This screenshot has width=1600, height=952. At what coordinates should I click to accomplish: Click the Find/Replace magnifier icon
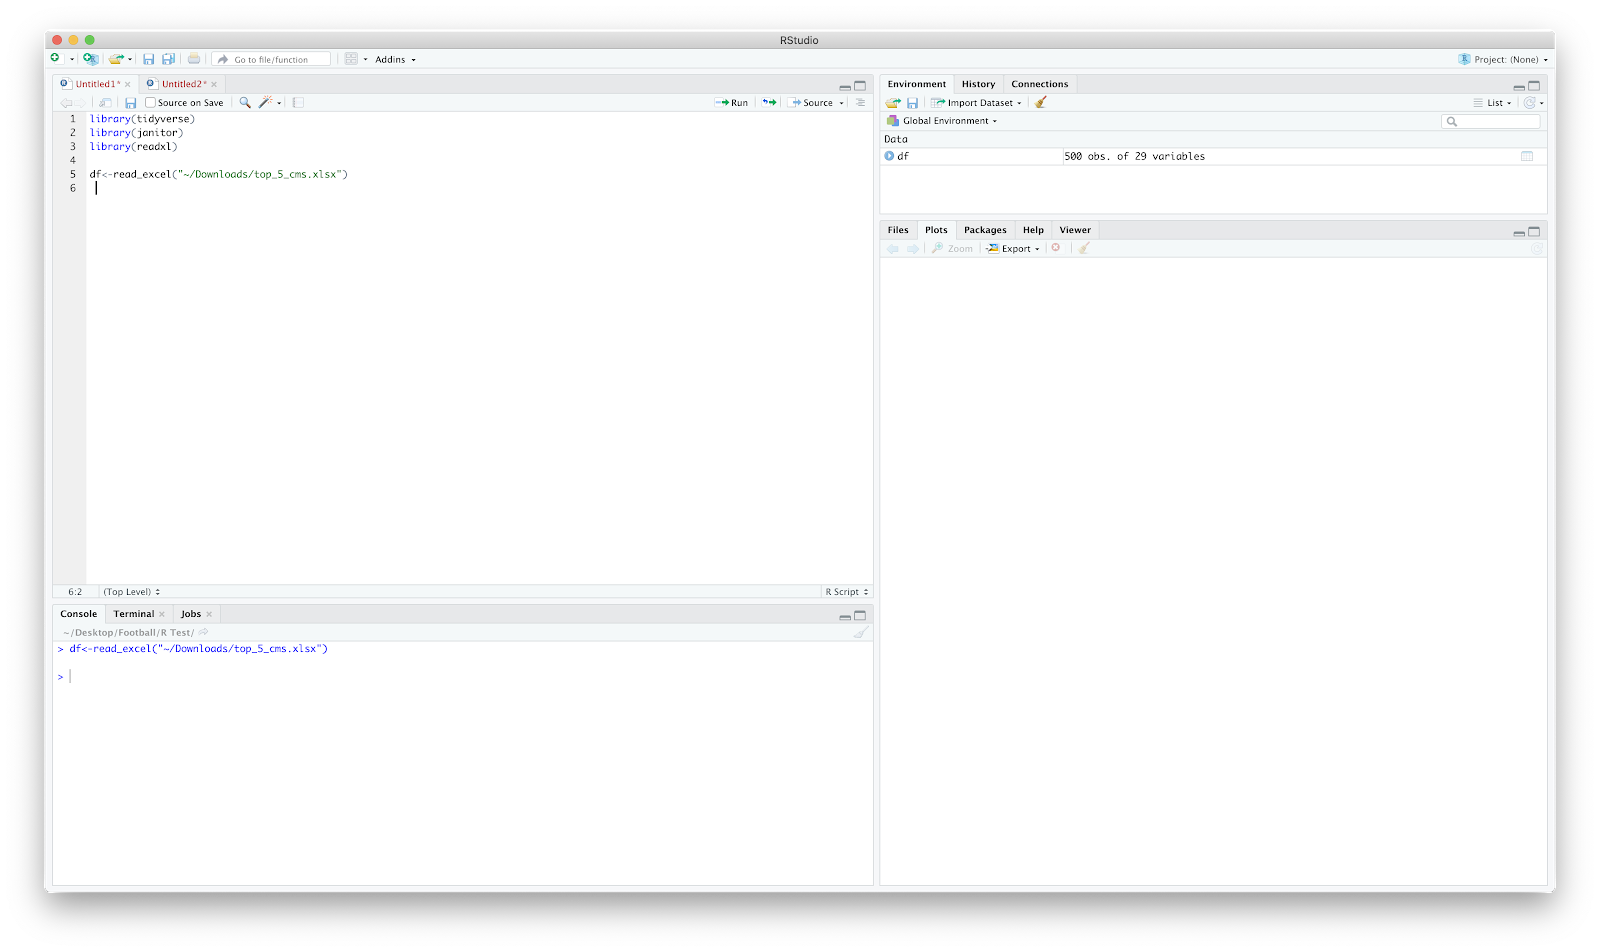(245, 103)
